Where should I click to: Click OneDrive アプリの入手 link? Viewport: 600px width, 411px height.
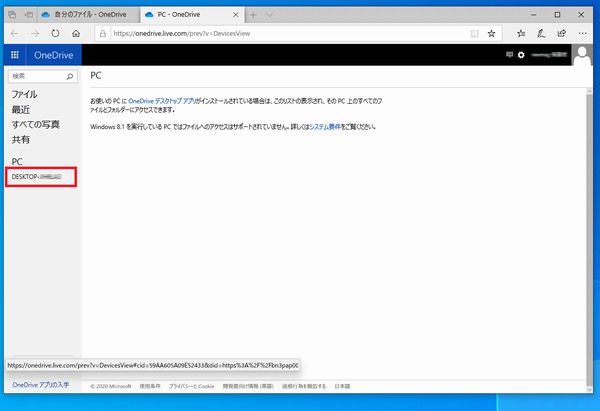(x=41, y=385)
